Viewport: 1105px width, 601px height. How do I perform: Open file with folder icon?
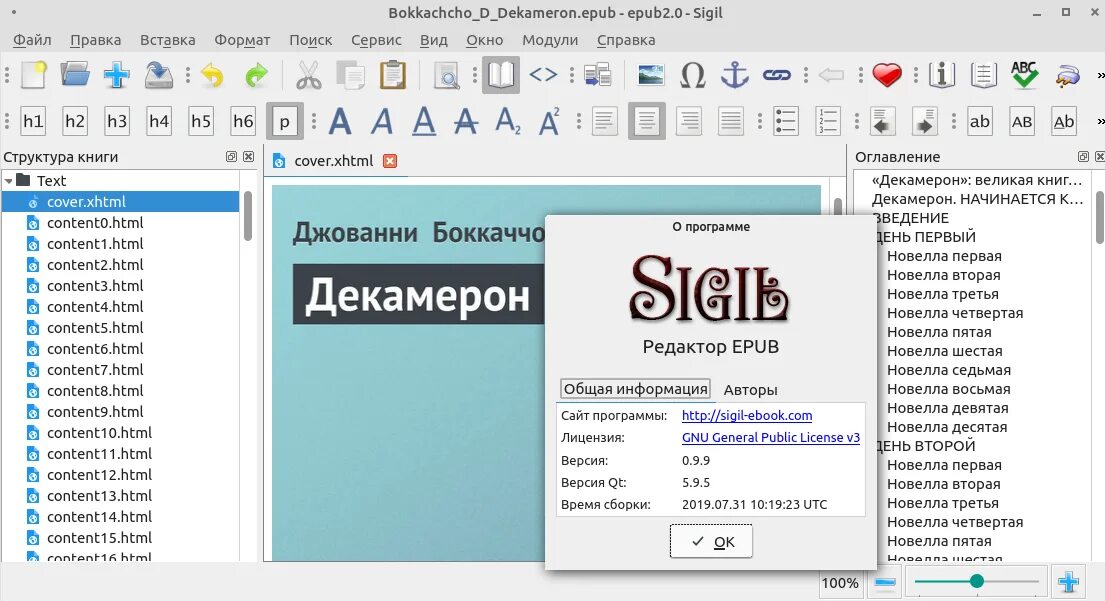(x=75, y=75)
